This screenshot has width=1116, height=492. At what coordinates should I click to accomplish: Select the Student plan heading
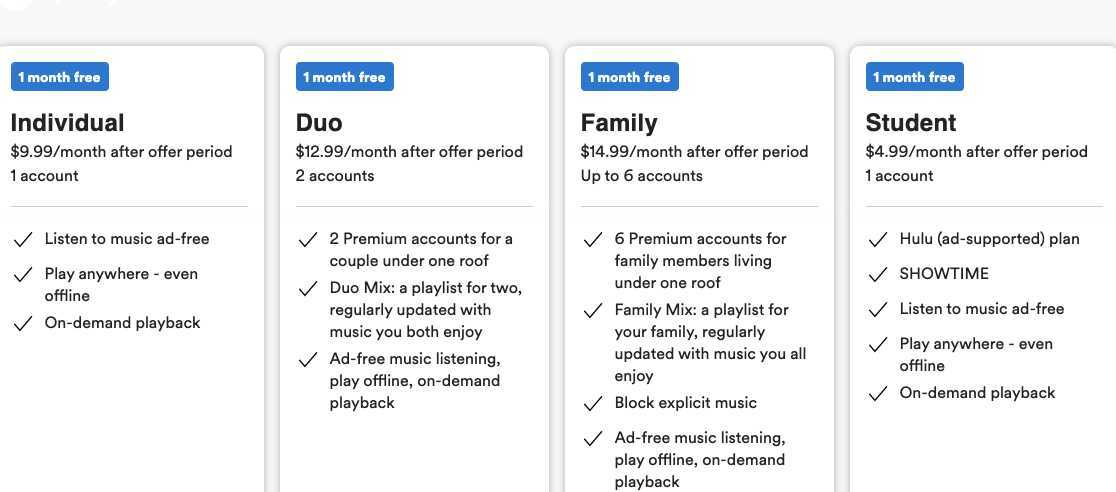(x=911, y=122)
